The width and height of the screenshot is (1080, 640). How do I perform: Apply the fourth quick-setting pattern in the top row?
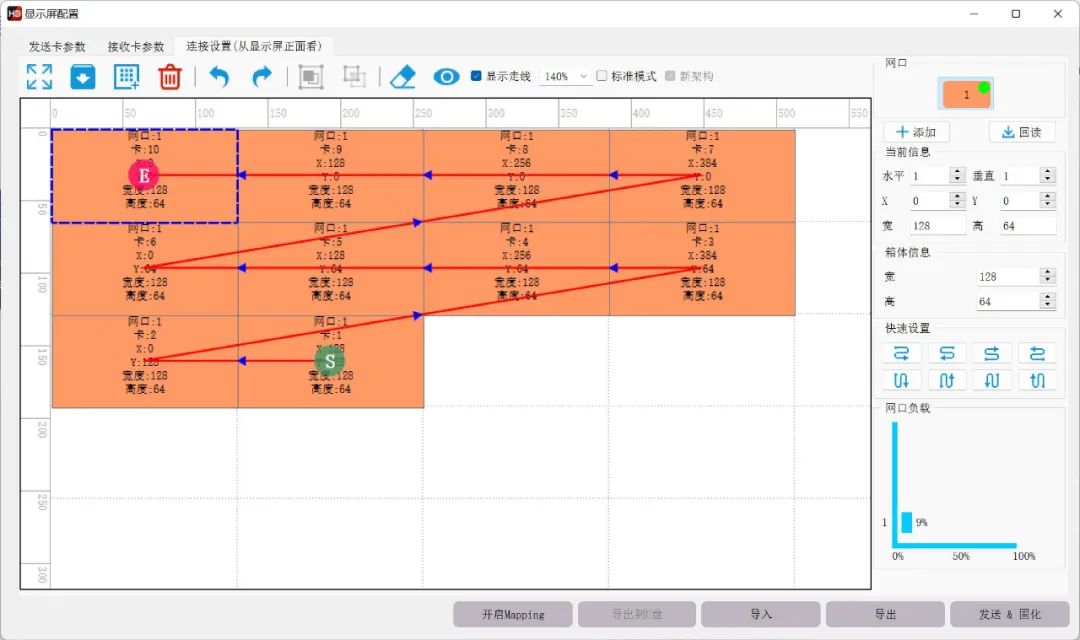pyautogui.click(x=1037, y=353)
